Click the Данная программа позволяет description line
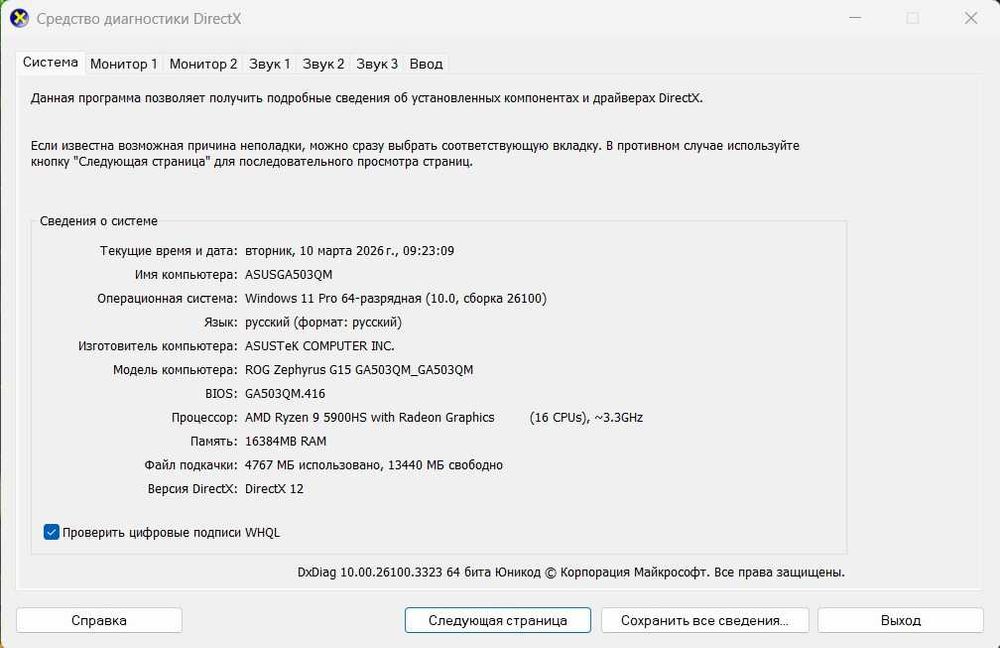The height and width of the screenshot is (648, 1000). [x=367, y=98]
